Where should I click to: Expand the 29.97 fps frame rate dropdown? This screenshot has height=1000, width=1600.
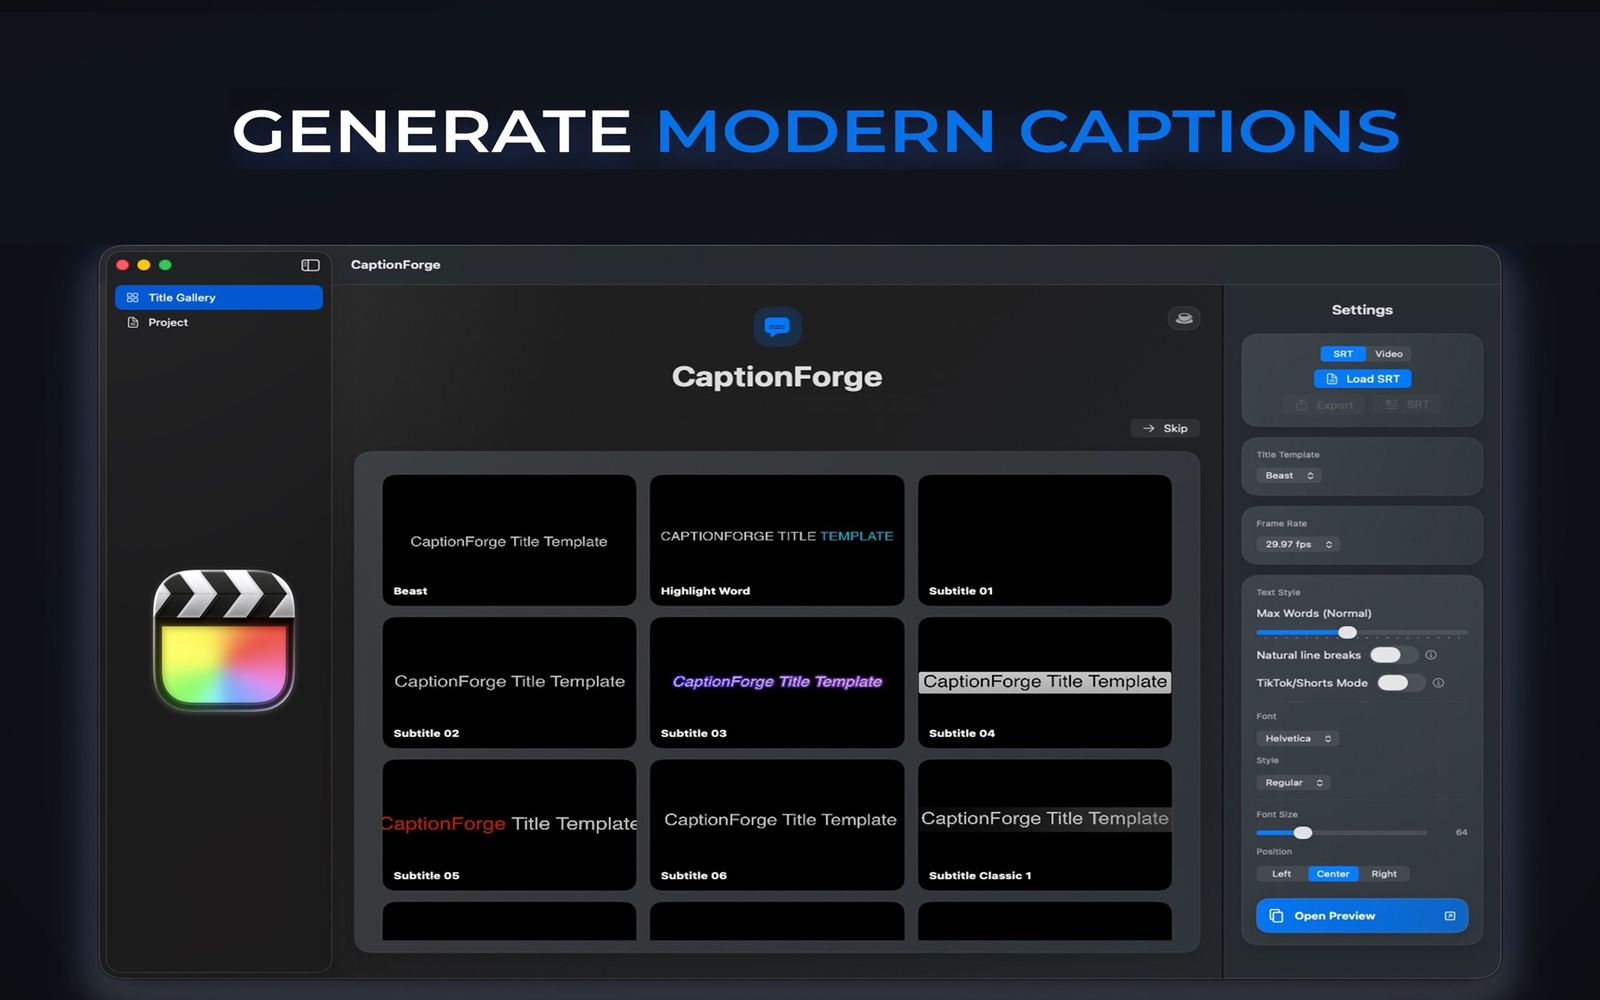pyautogui.click(x=1298, y=545)
